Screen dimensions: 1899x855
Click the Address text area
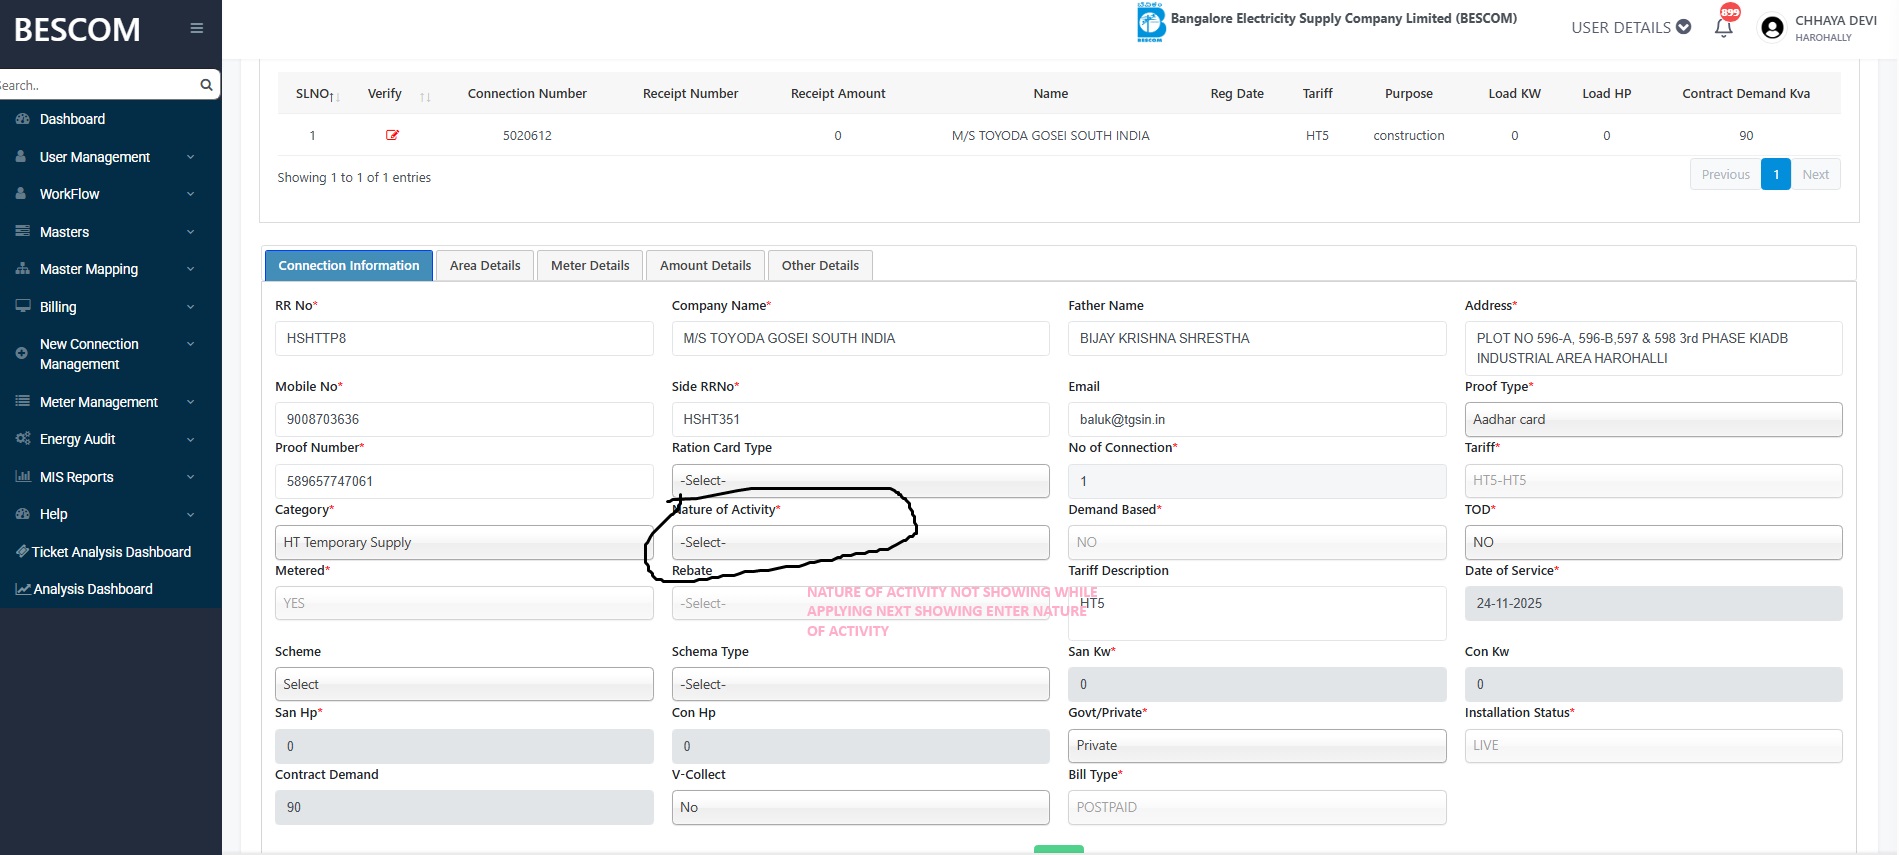1653,348
